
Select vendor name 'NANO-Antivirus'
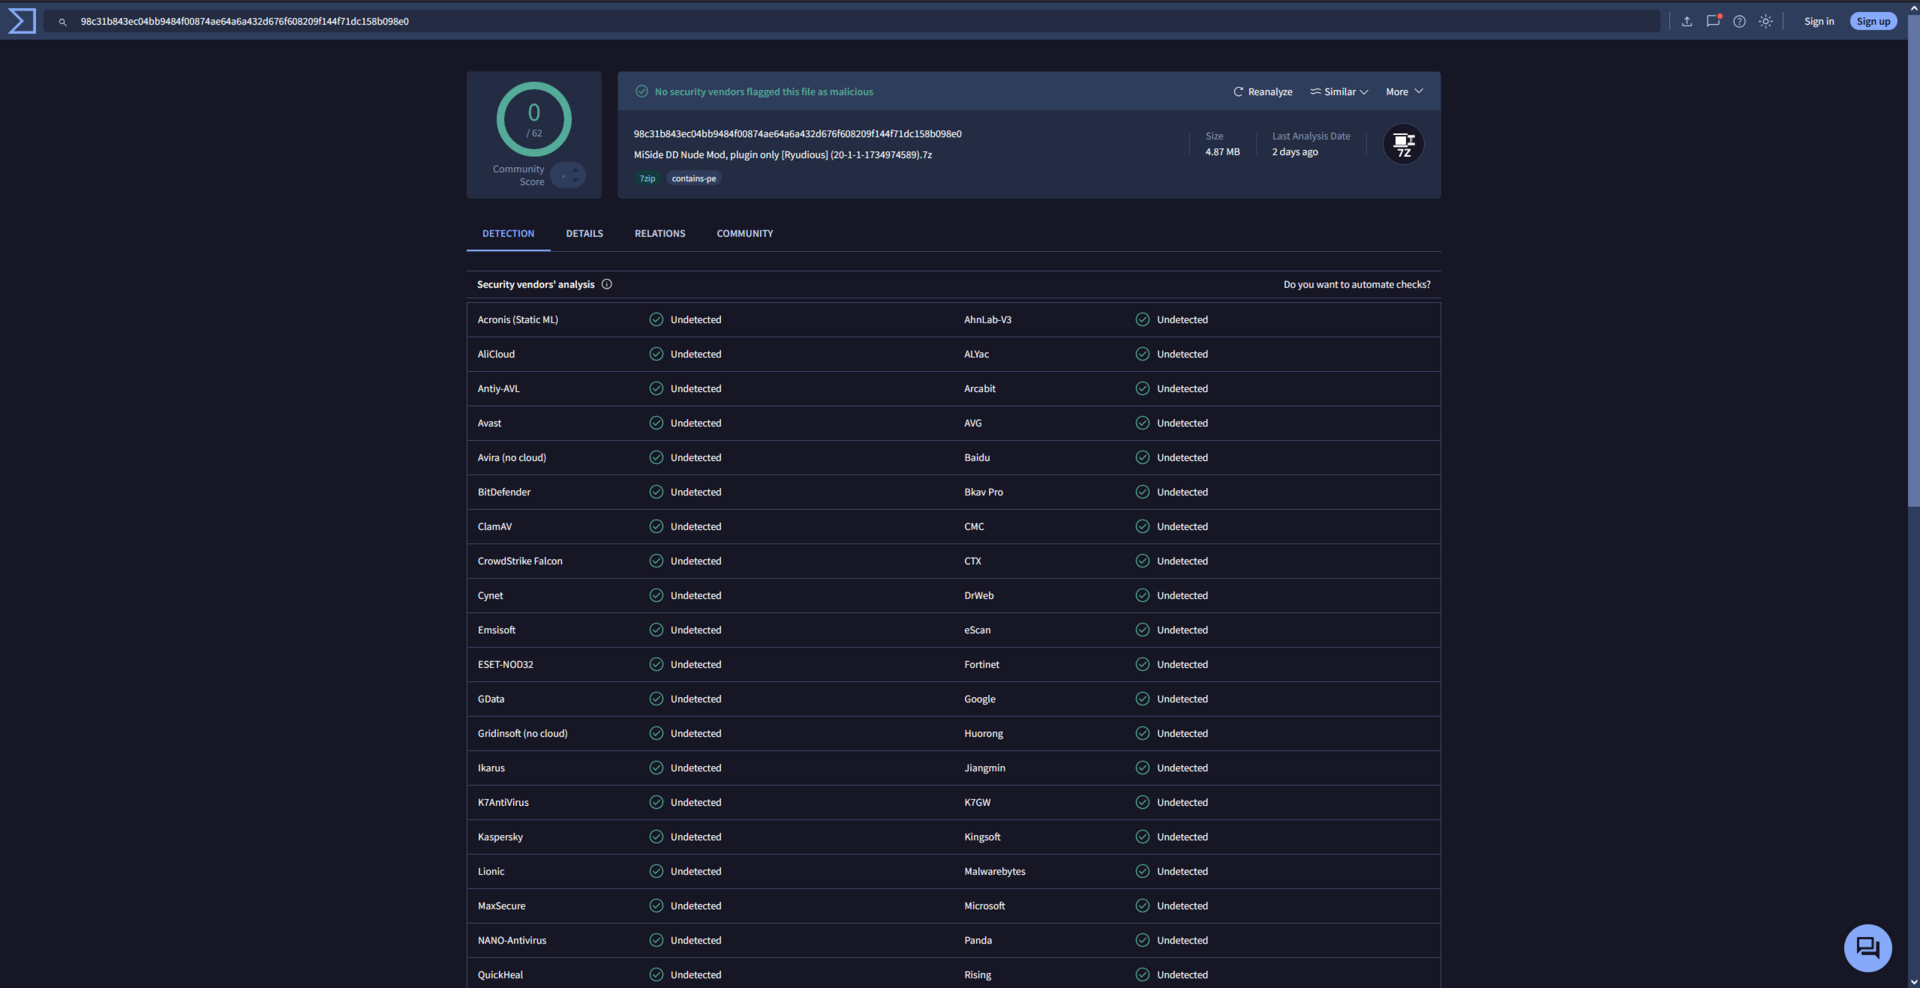[512, 940]
